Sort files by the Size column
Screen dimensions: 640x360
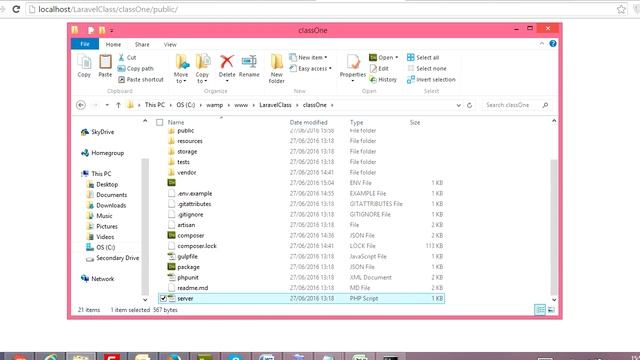(x=415, y=122)
